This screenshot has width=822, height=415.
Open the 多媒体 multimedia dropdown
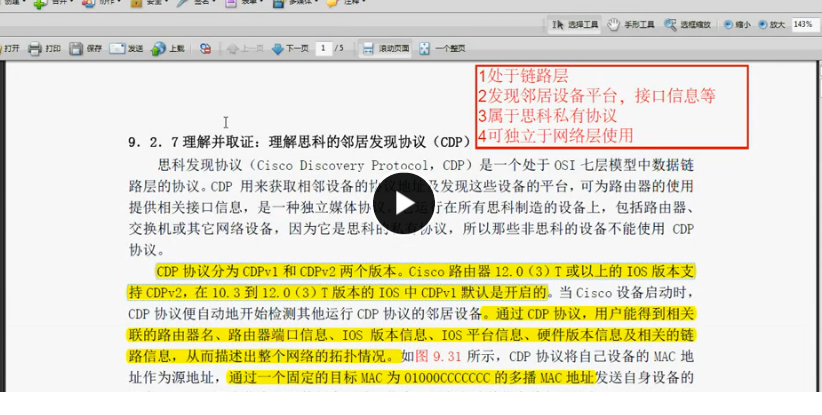point(294,3)
